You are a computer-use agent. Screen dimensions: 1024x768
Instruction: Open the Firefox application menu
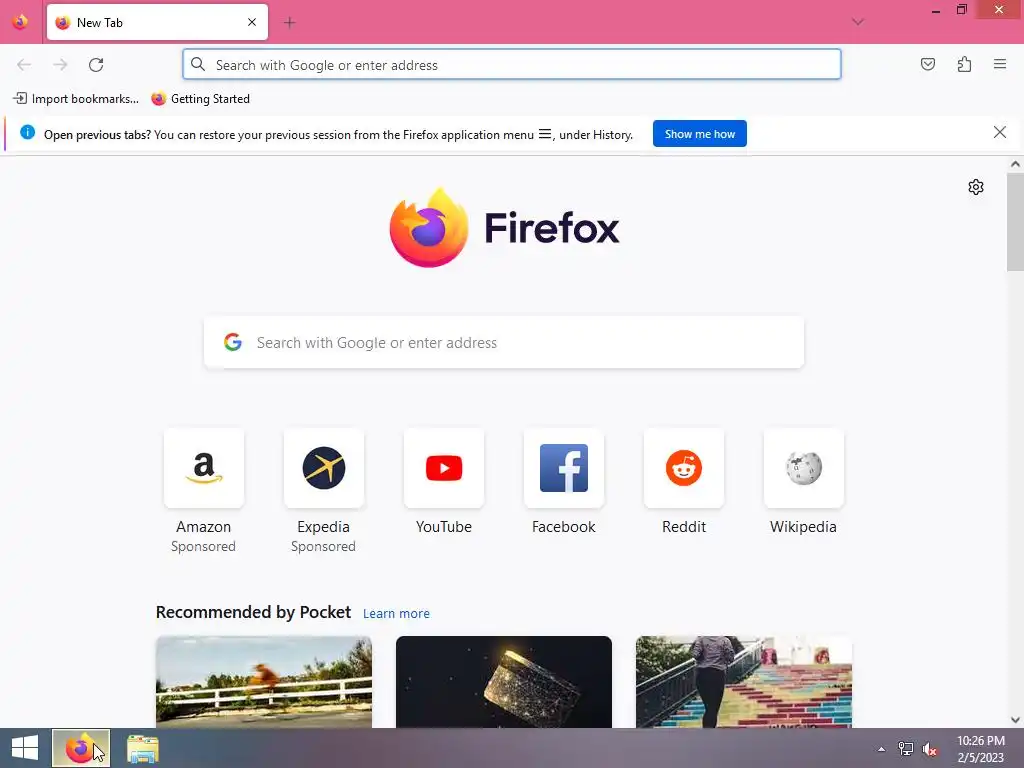coord(1000,64)
